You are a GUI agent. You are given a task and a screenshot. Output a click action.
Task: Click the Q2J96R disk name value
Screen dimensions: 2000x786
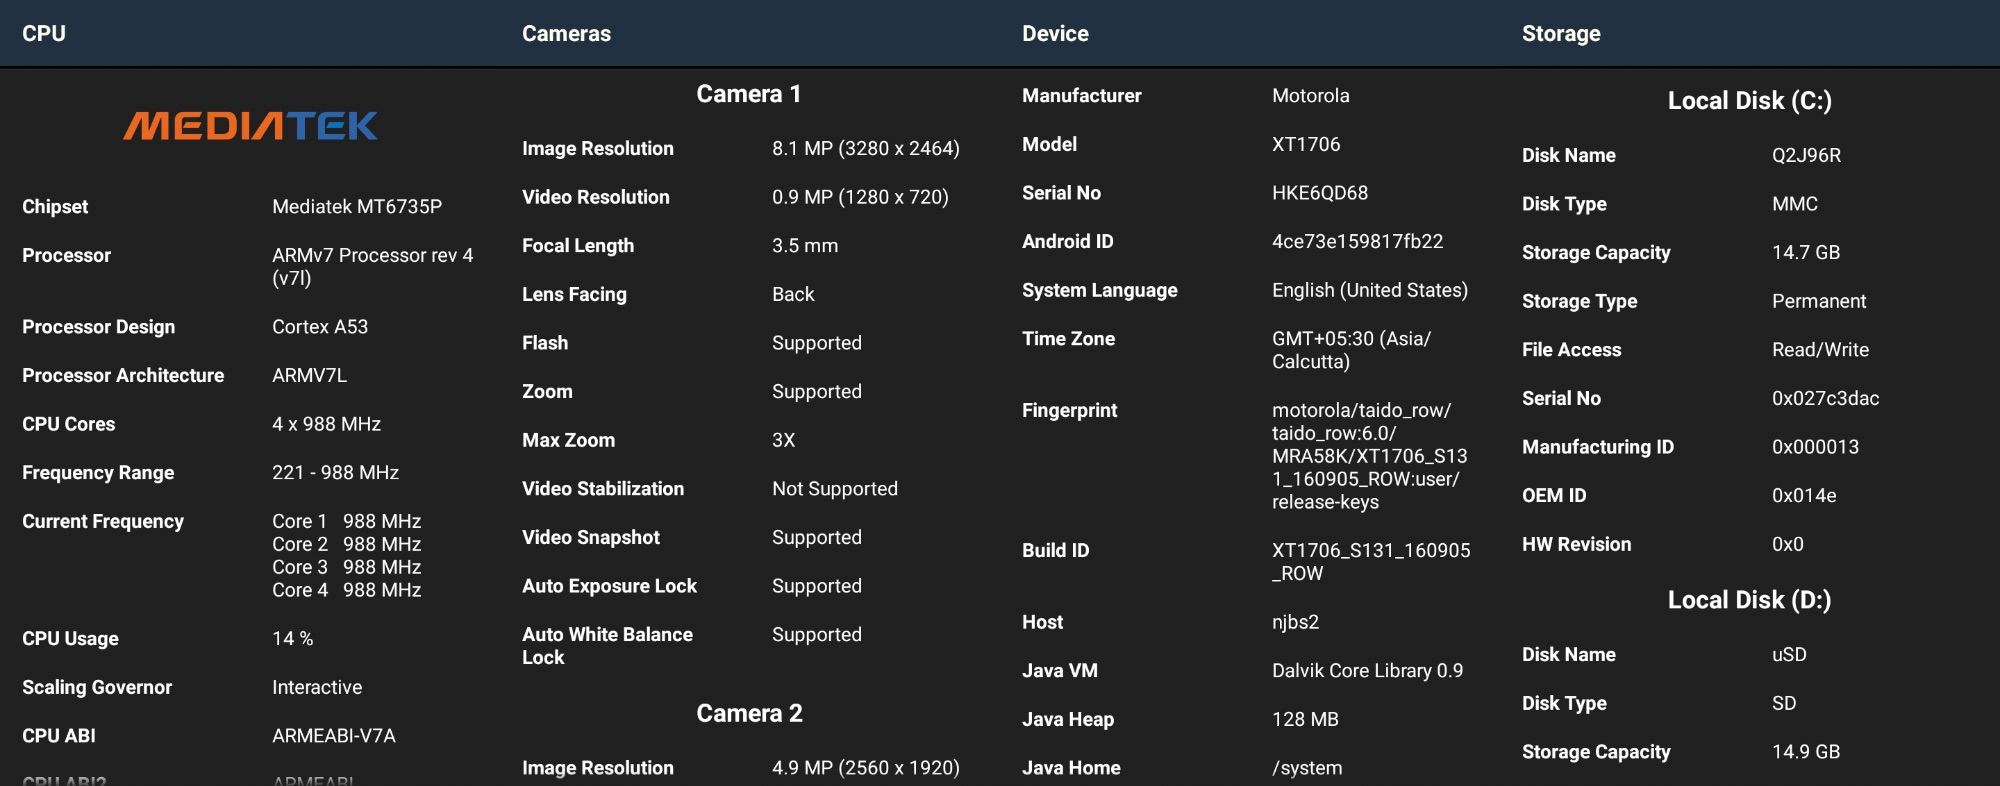(x=1806, y=155)
